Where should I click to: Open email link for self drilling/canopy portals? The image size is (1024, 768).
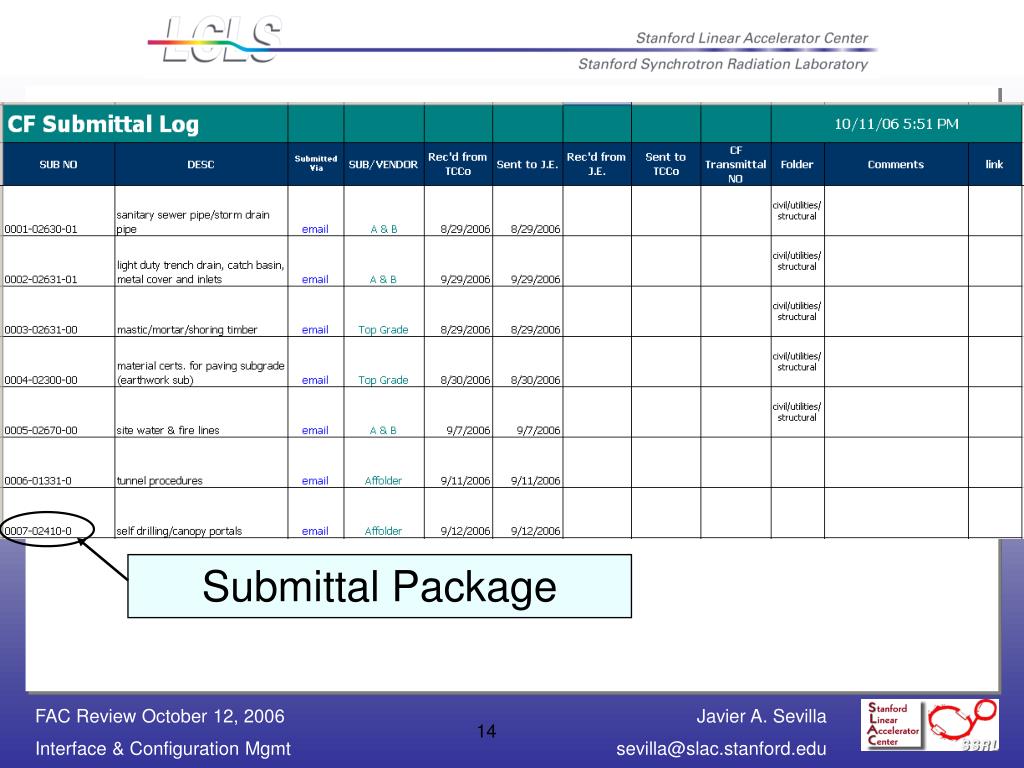315,531
